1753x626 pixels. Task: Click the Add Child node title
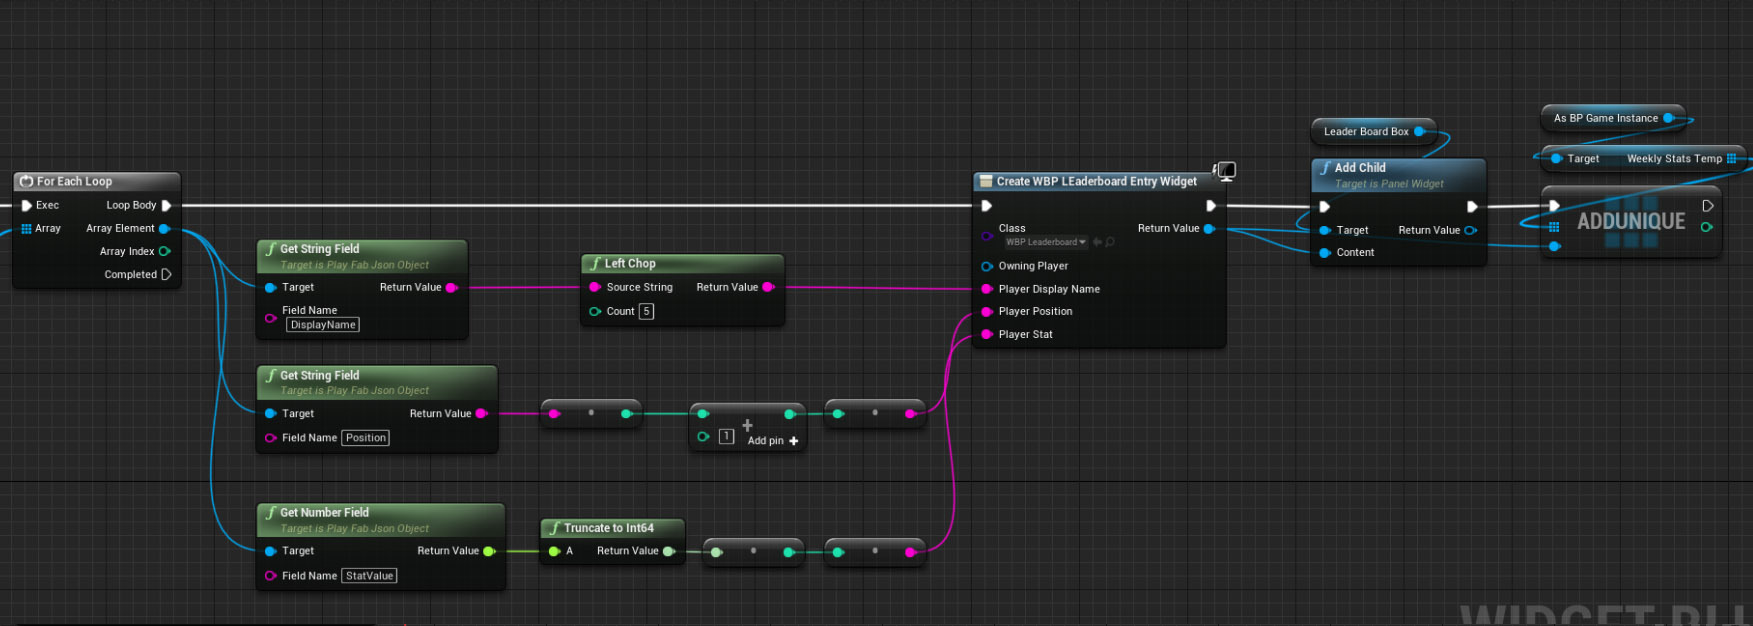pyautogui.click(x=1360, y=168)
